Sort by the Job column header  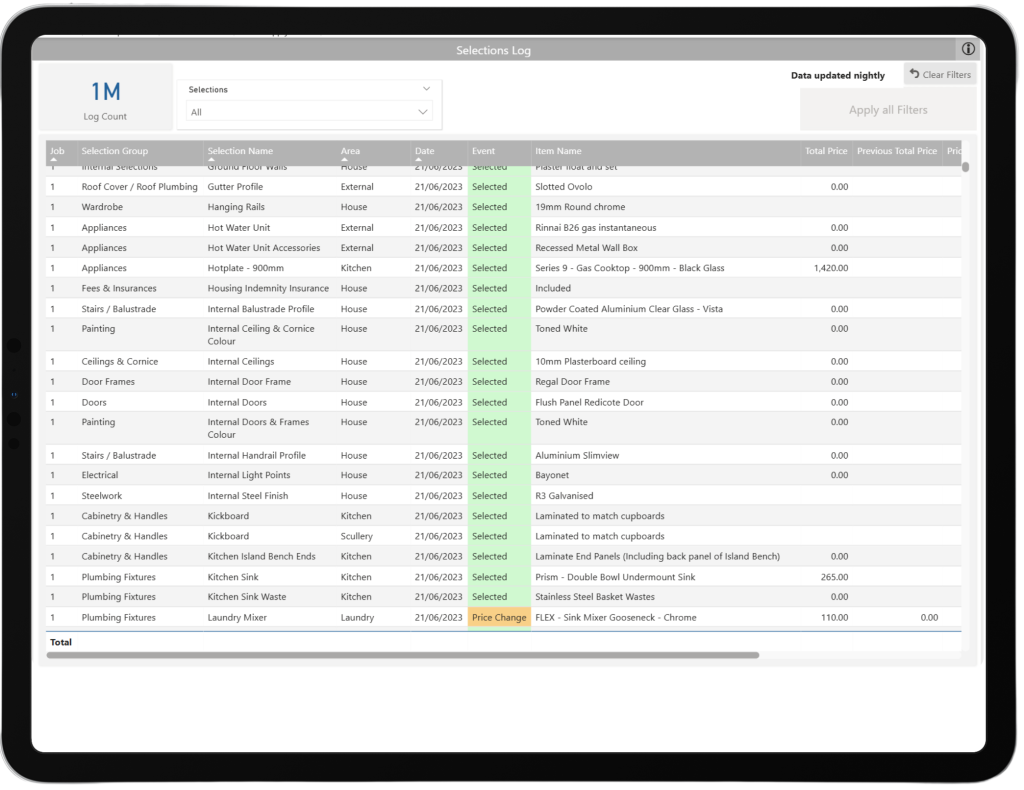[57, 152]
